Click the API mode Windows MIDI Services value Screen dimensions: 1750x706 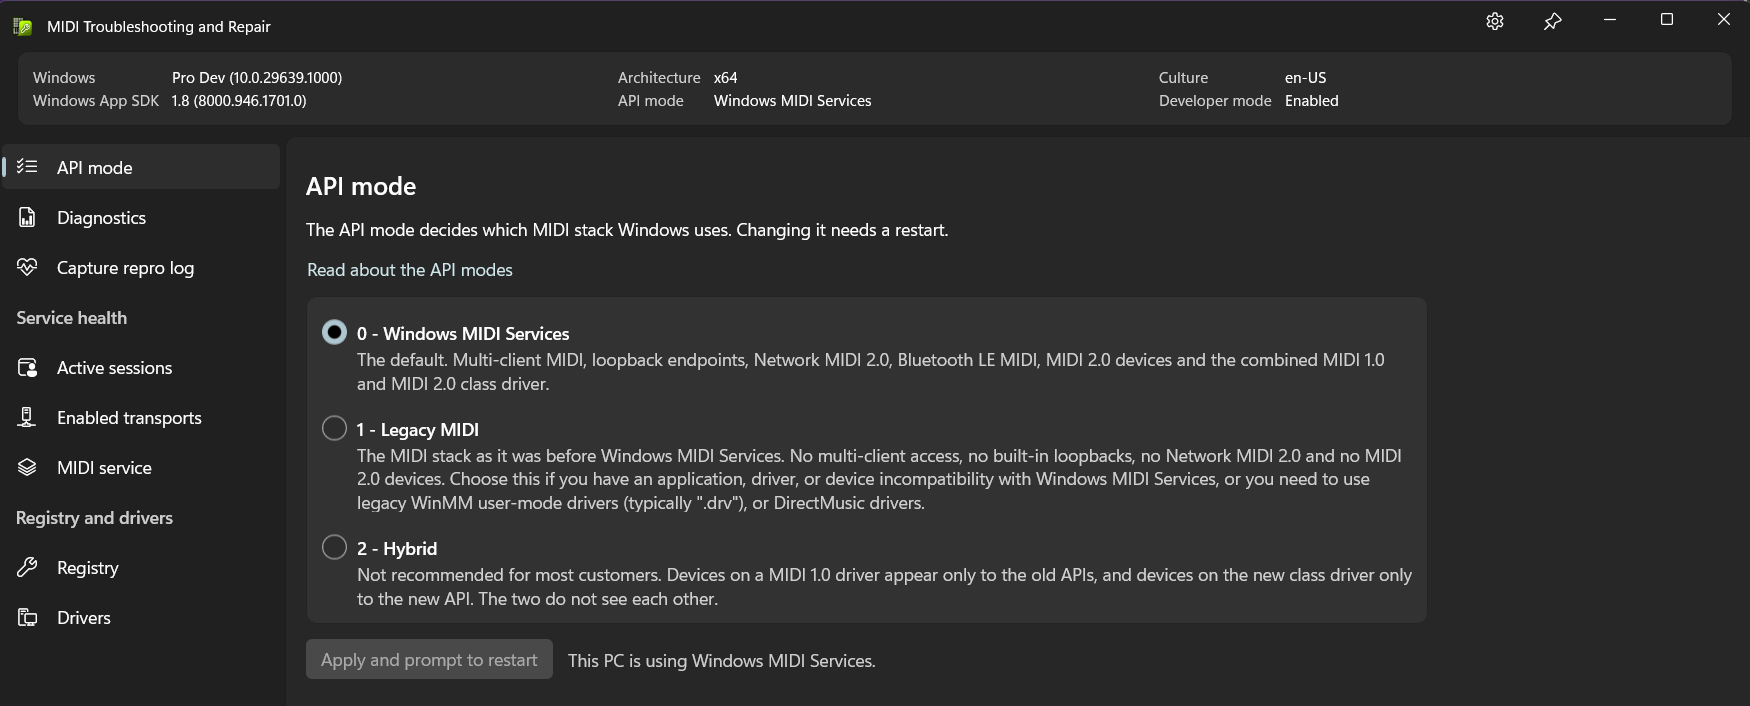793,101
